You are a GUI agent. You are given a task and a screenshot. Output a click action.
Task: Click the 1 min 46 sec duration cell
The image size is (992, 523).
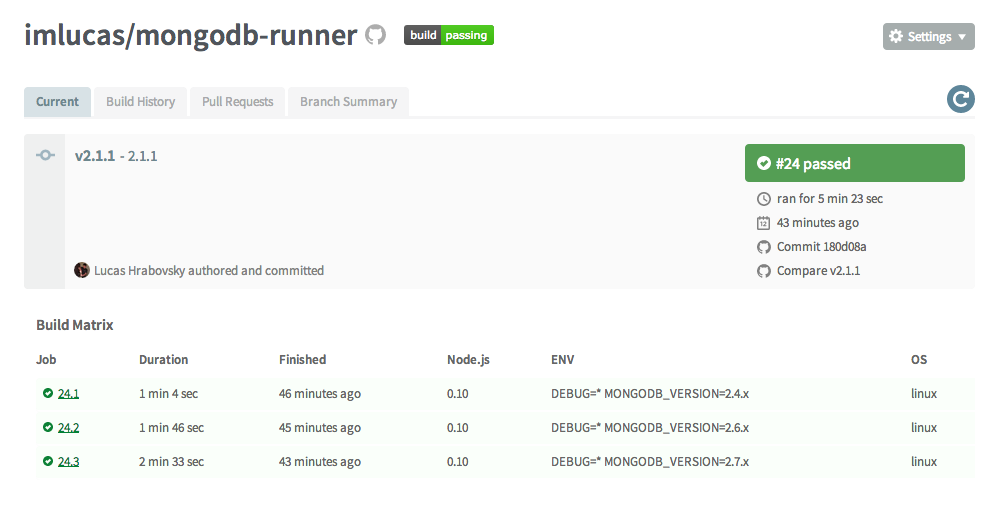(x=171, y=428)
